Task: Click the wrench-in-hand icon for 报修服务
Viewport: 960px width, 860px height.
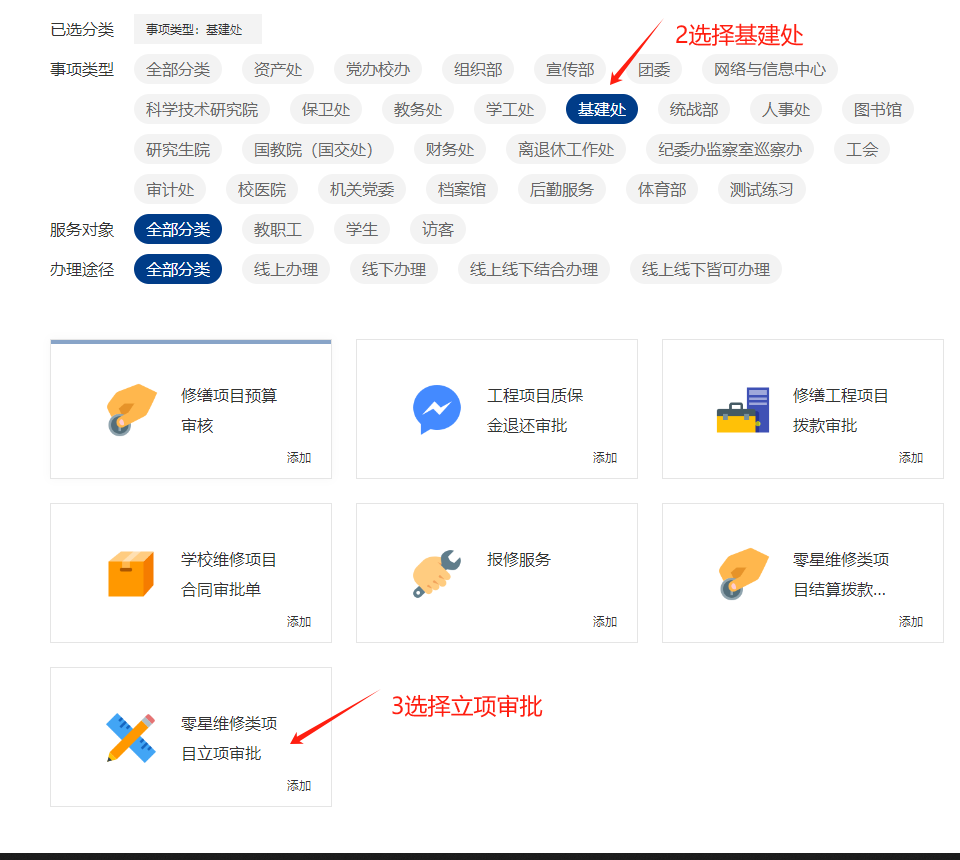Action: 437,574
